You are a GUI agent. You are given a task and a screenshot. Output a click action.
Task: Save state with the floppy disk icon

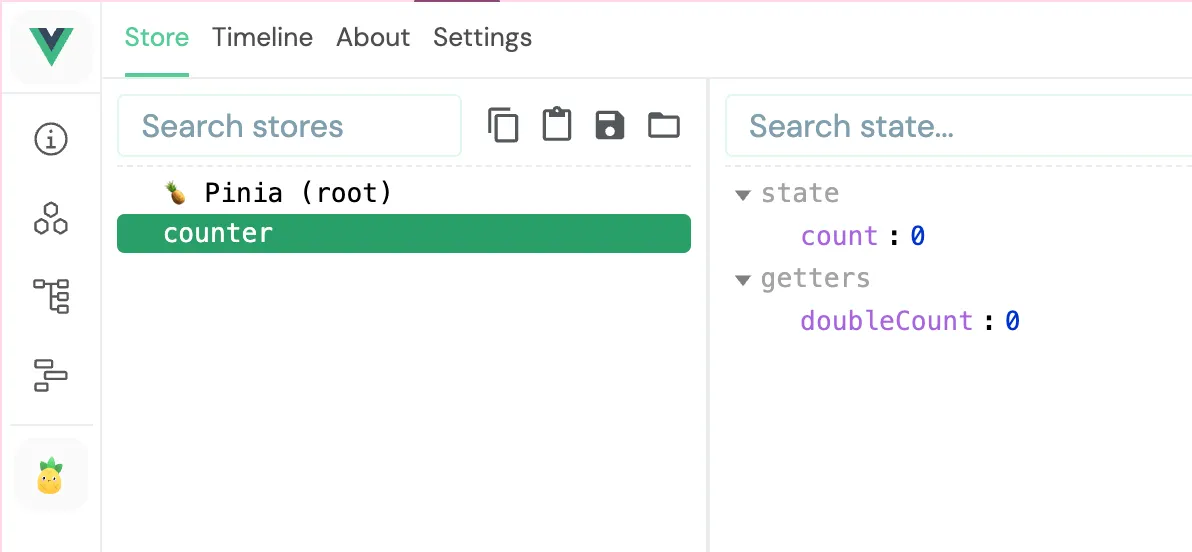point(610,125)
